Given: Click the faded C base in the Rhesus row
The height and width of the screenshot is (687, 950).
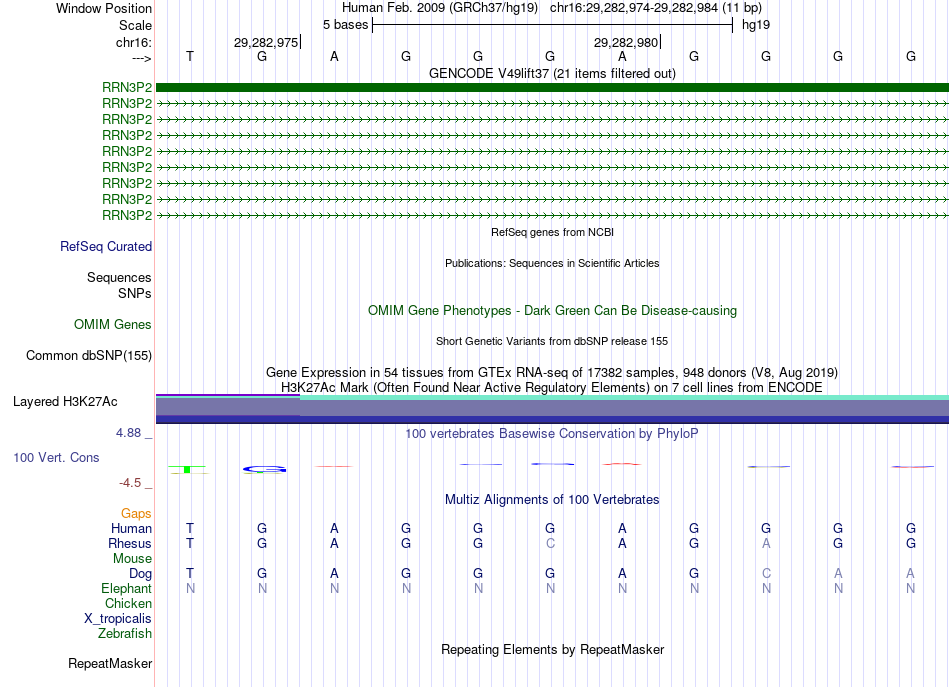Looking at the screenshot, I should [x=550, y=543].
